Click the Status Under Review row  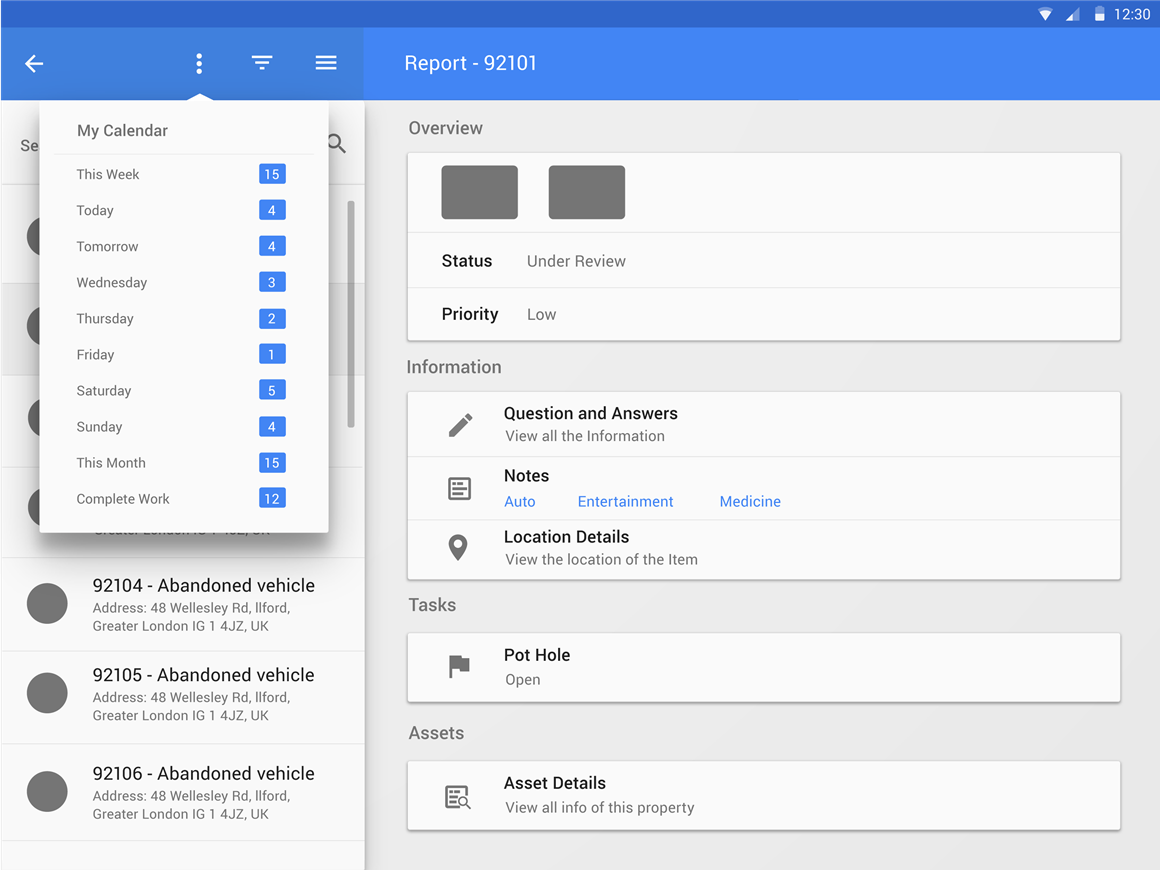pos(763,260)
